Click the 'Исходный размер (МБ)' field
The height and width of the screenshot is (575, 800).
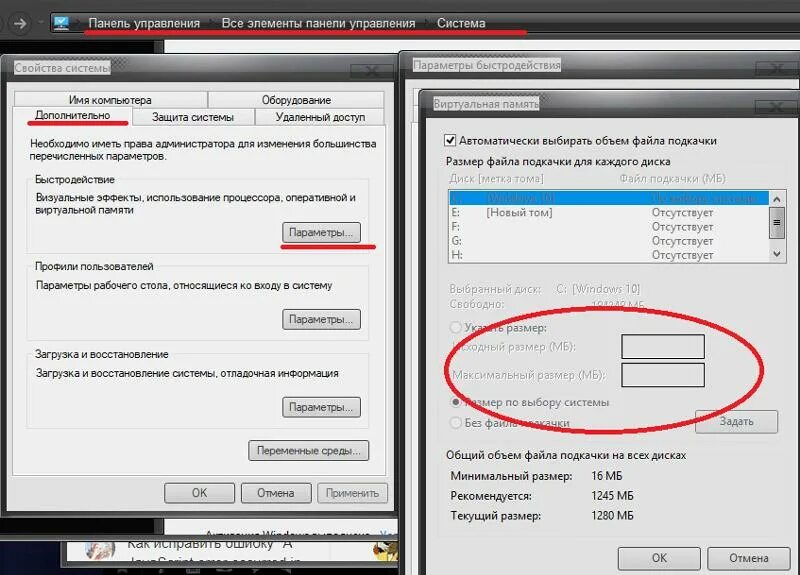[663, 347]
